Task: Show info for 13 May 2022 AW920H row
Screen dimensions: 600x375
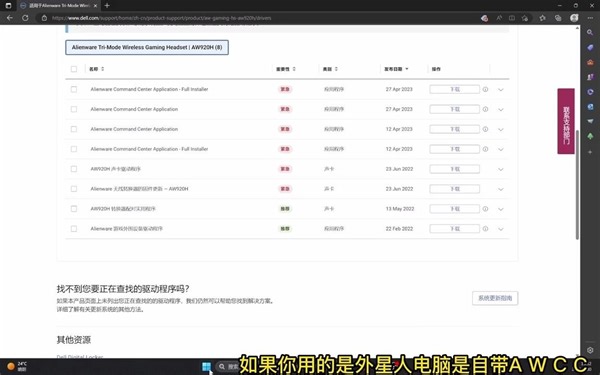Action: point(485,209)
